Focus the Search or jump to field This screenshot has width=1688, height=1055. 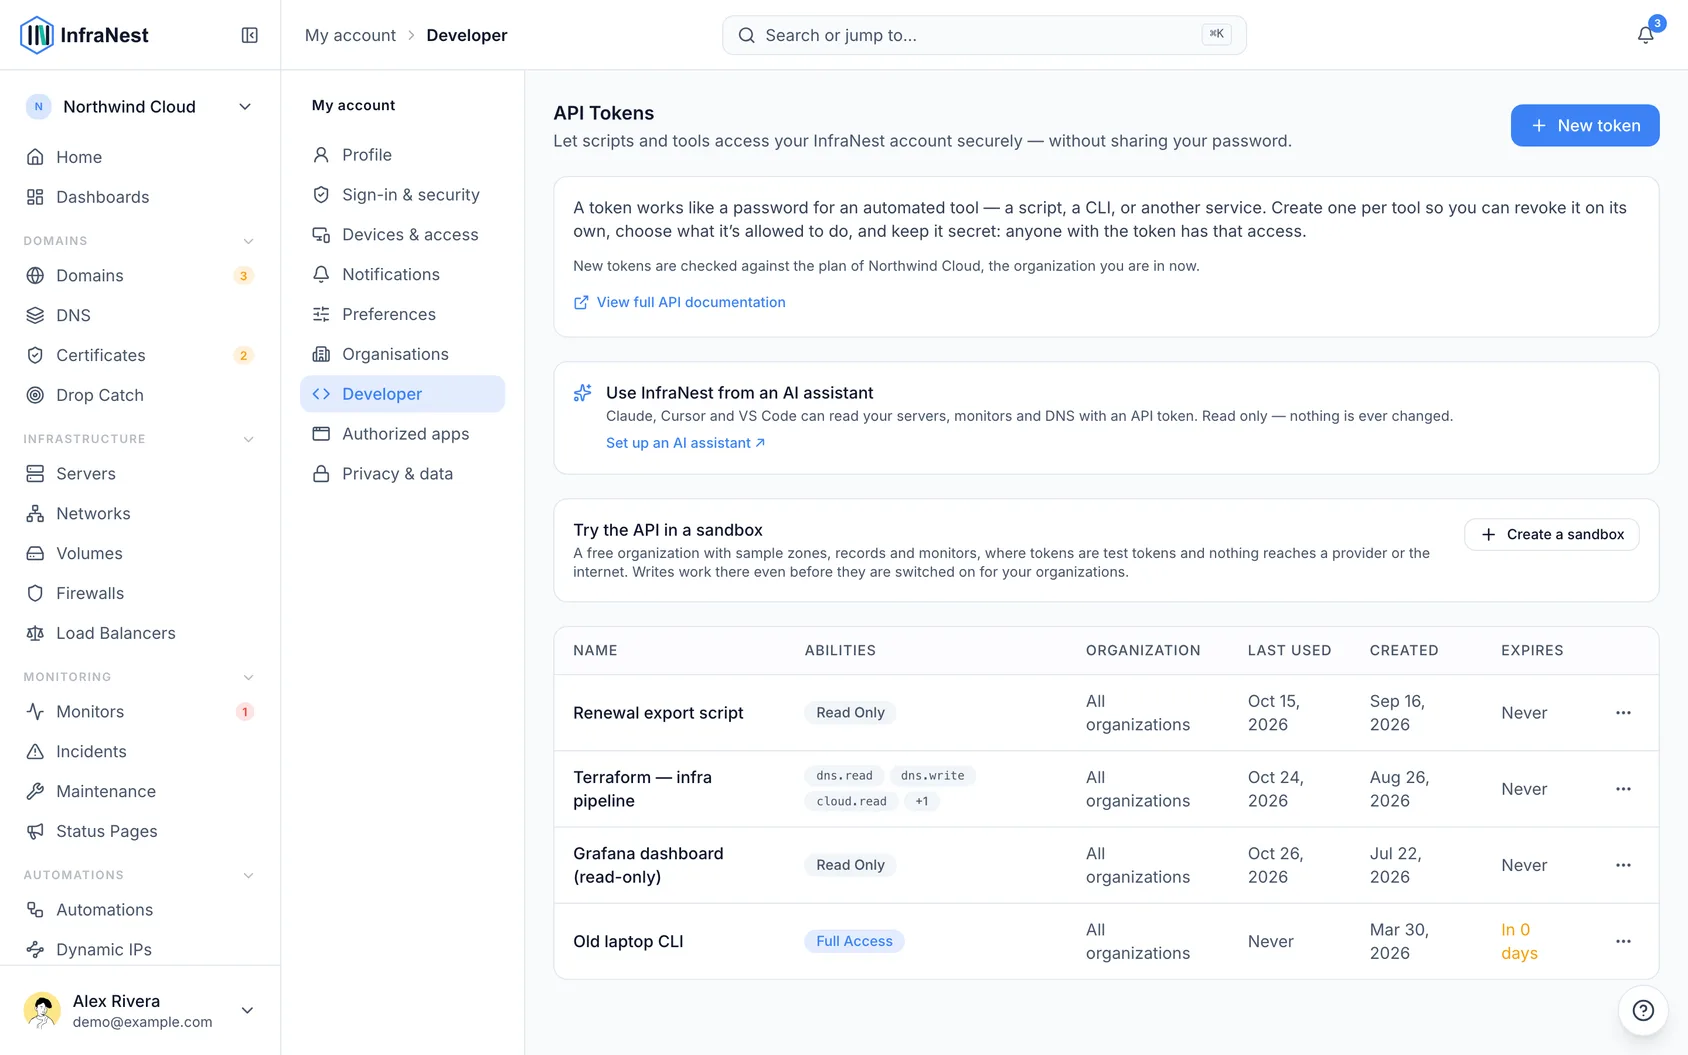click(x=984, y=35)
